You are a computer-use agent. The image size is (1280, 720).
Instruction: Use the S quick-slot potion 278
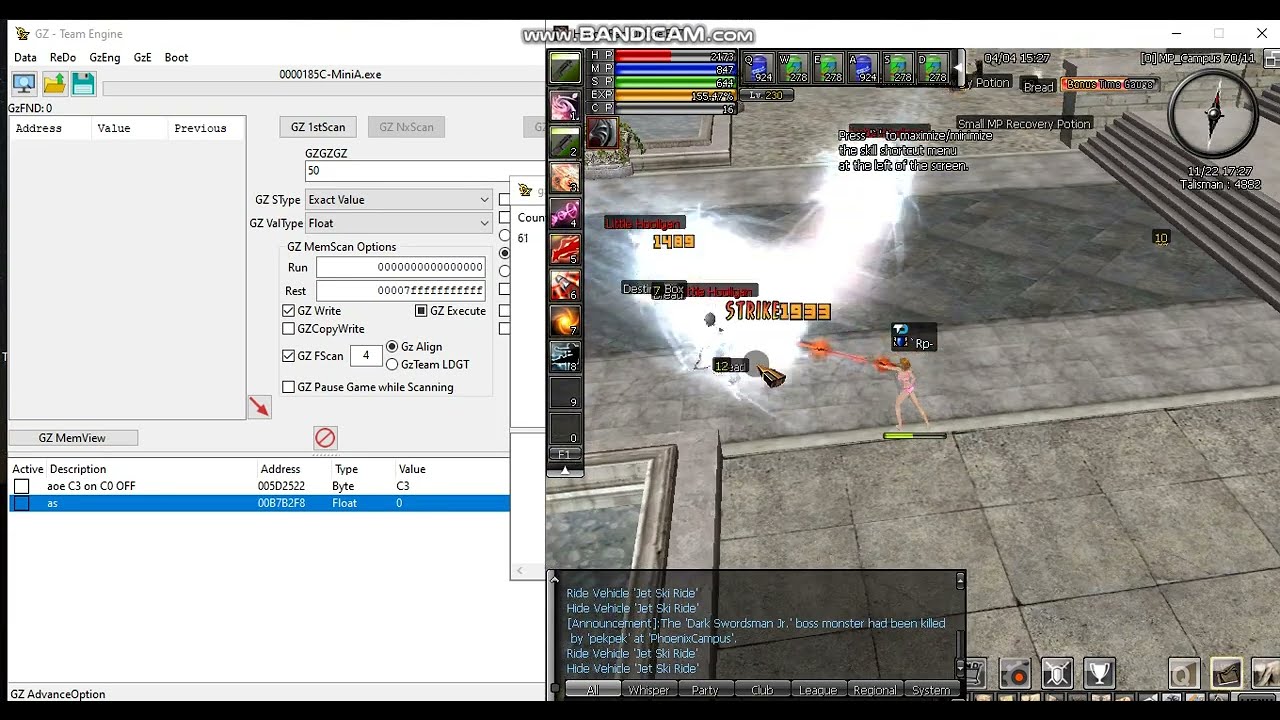click(898, 68)
